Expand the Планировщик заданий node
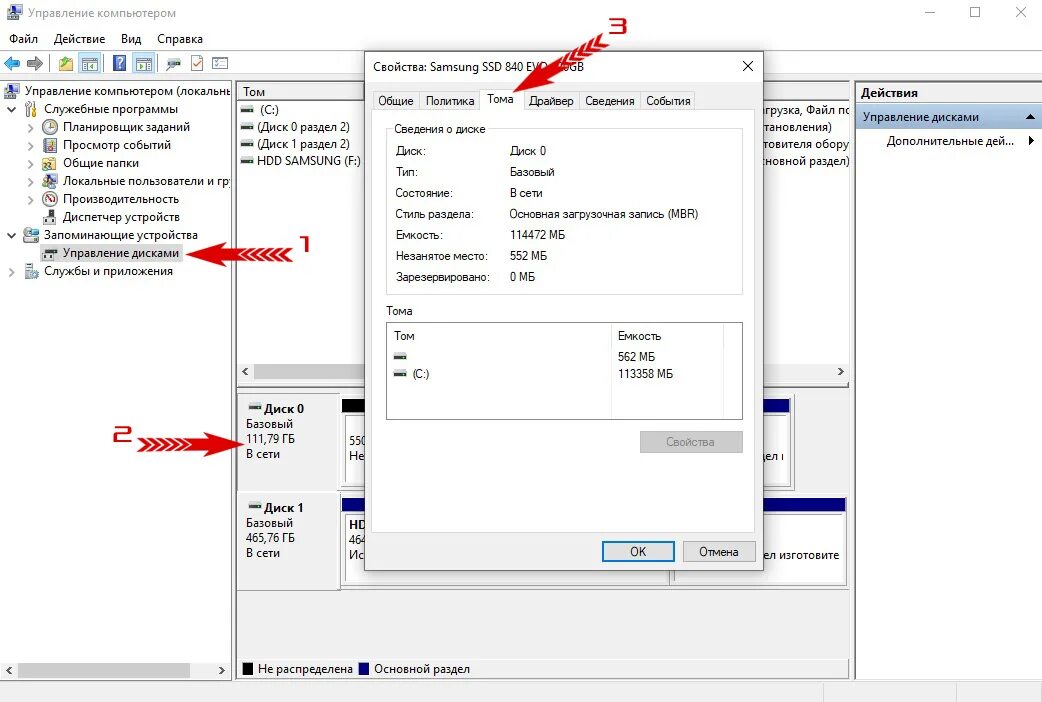This screenshot has width=1042, height=702. click(30, 127)
